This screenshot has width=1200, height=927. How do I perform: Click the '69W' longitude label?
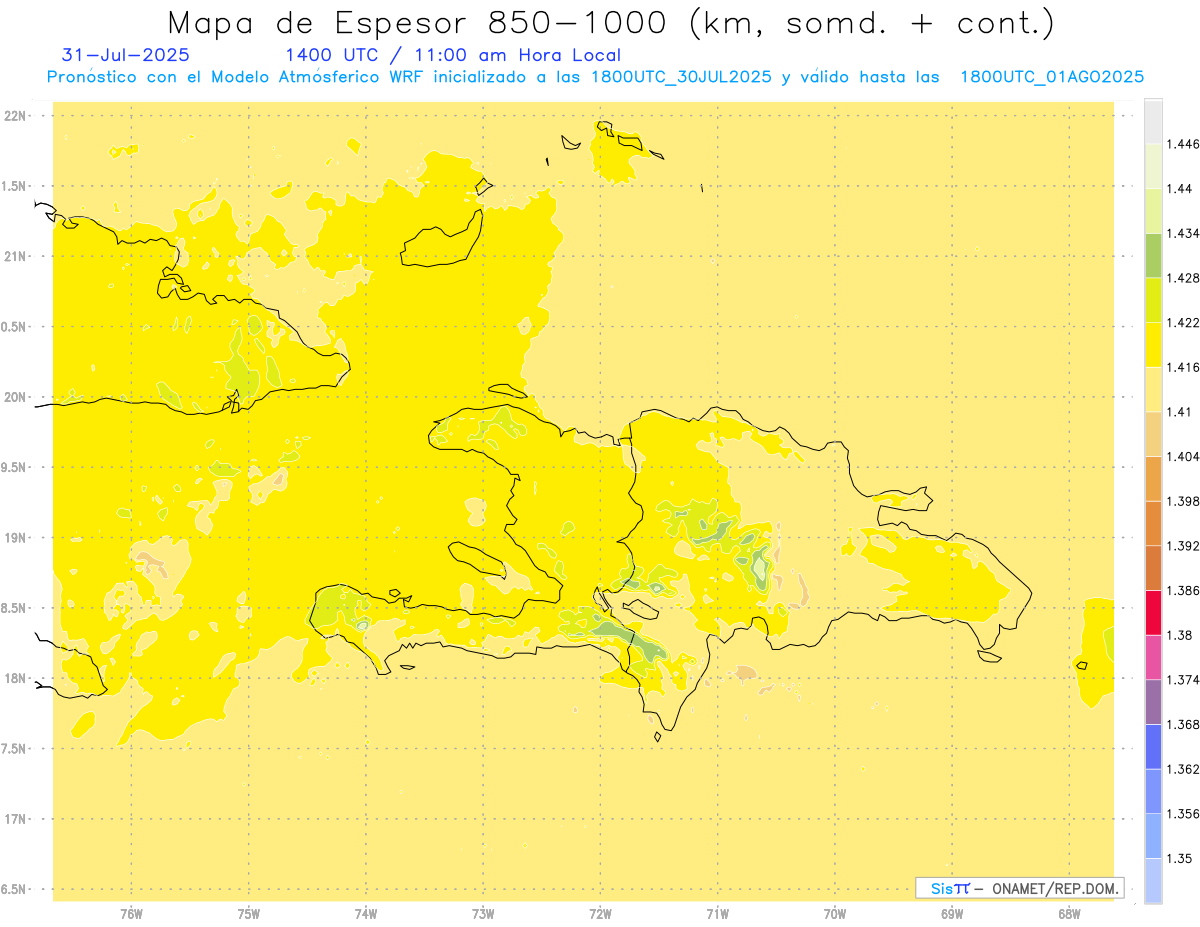(952, 914)
